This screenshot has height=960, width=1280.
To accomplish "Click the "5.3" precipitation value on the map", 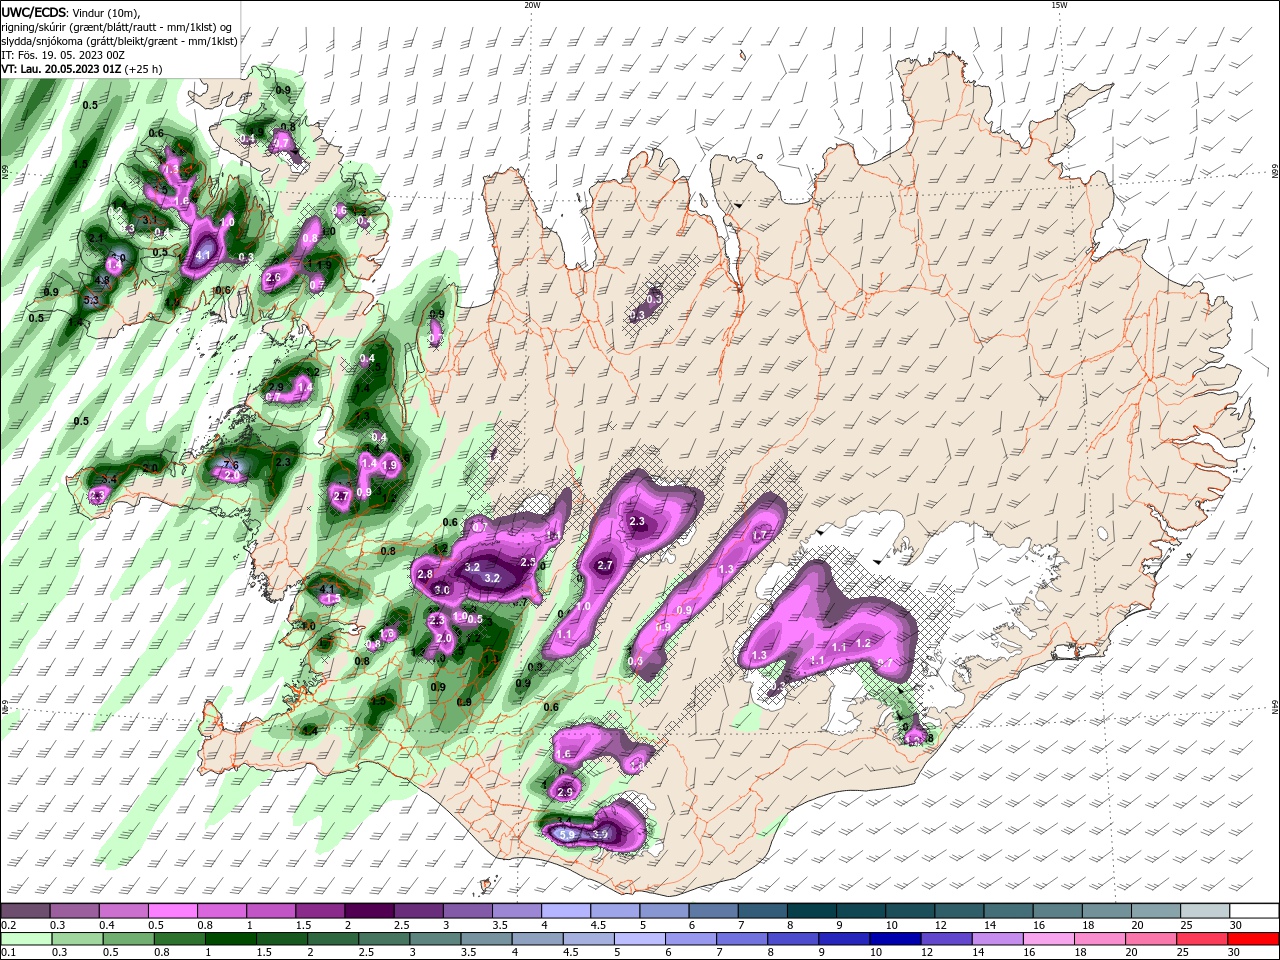I will coord(91,300).
